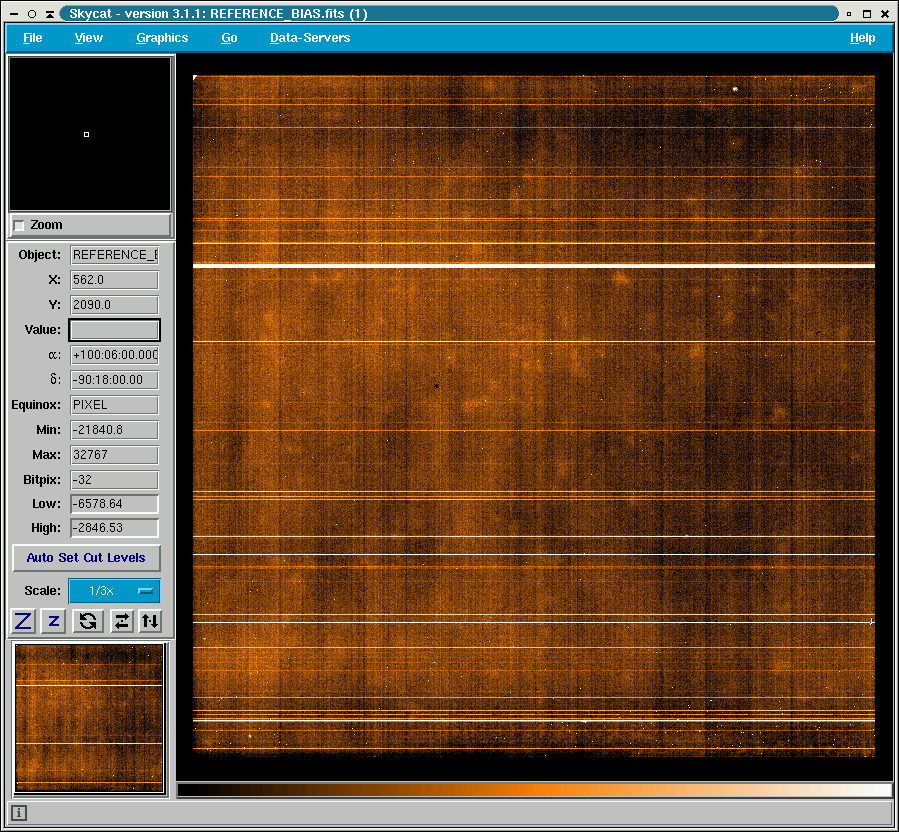
Task: Select the High cut level field
Action: tap(114, 528)
